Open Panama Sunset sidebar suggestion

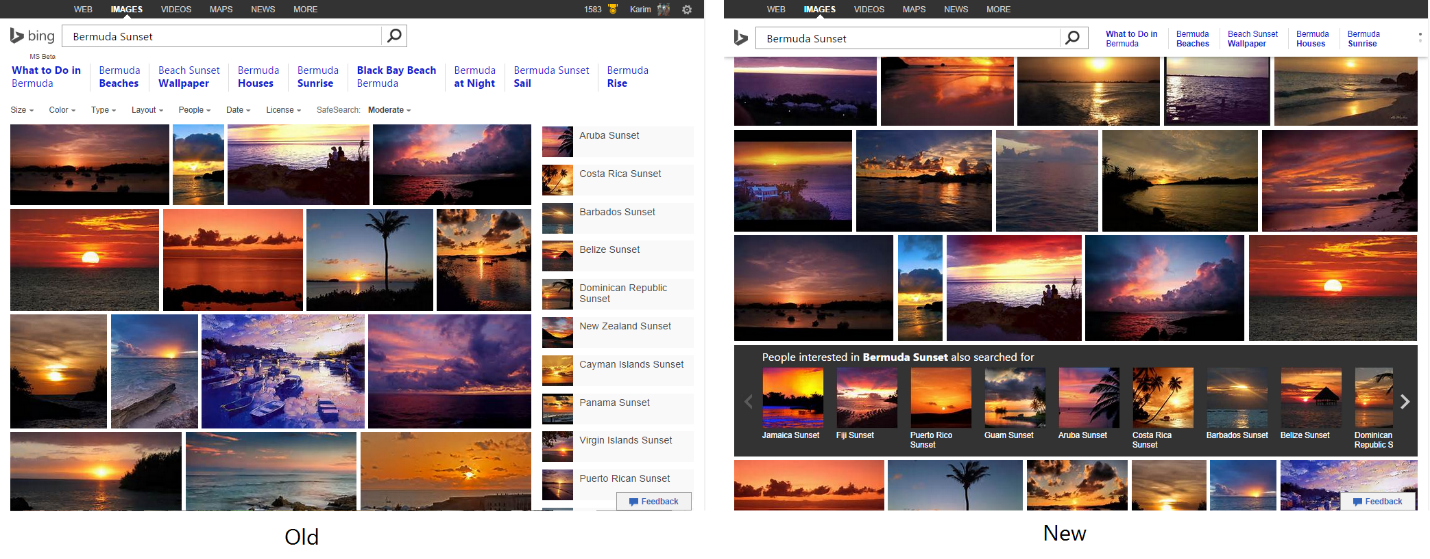pos(617,408)
